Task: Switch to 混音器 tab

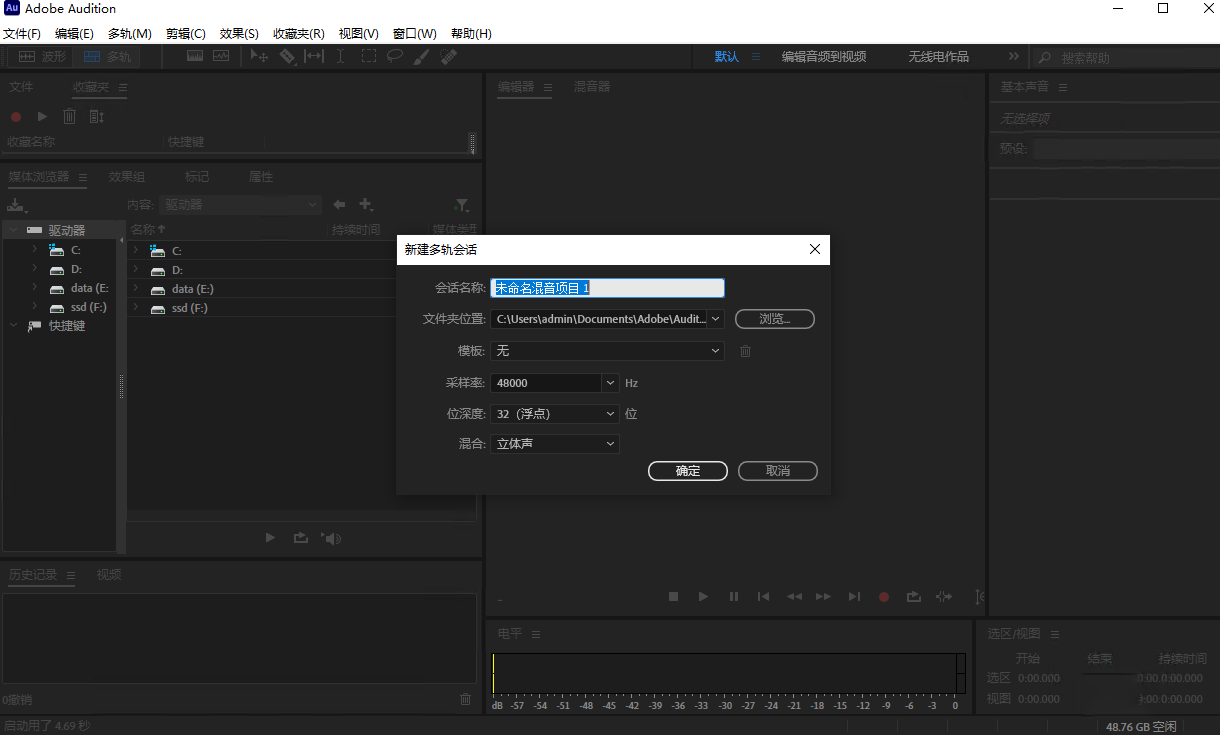Action: tap(592, 87)
